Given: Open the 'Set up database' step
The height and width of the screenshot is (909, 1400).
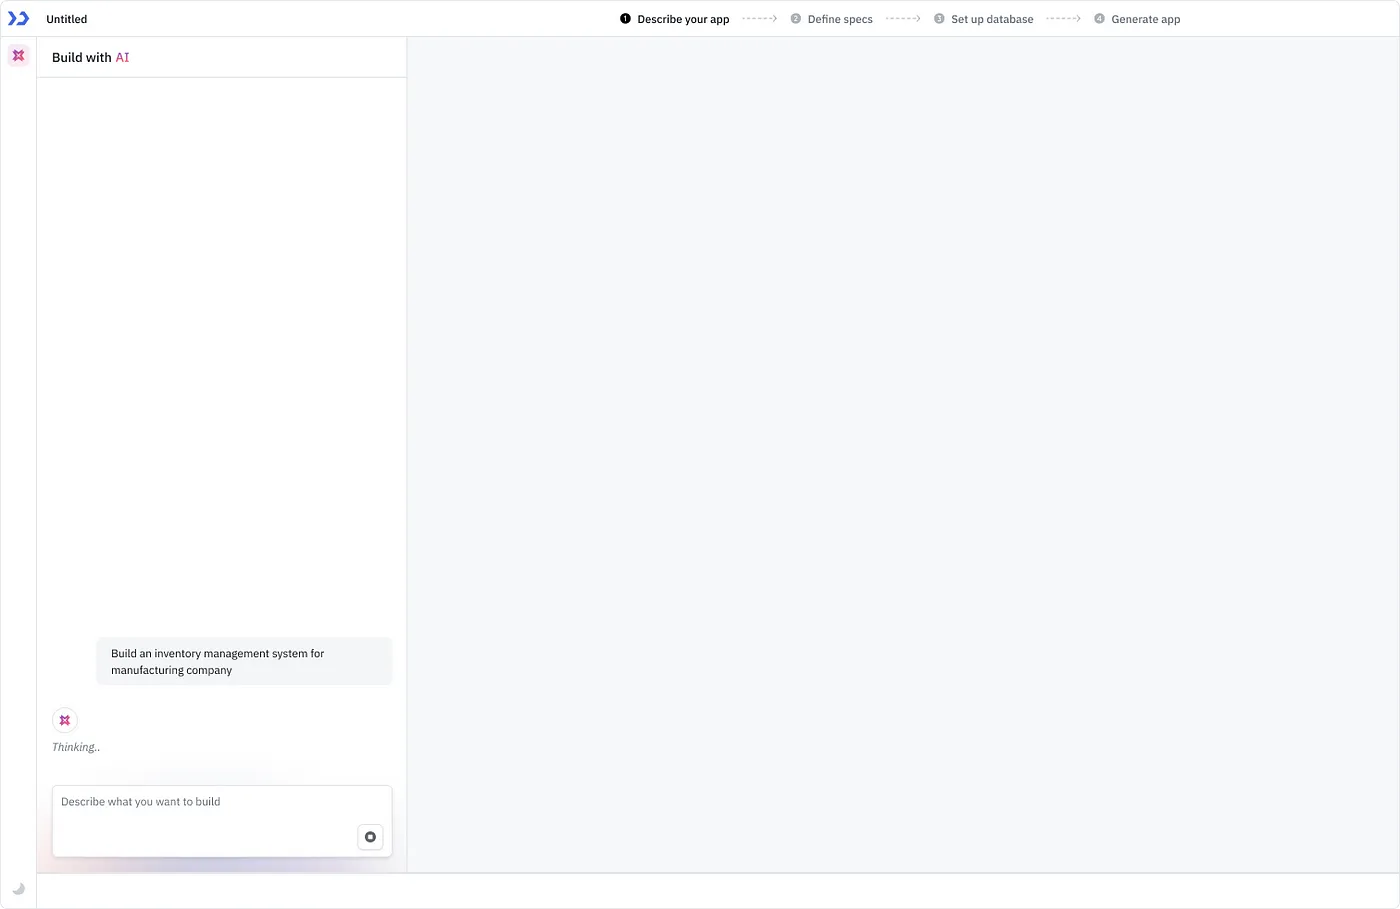Looking at the screenshot, I should point(984,19).
